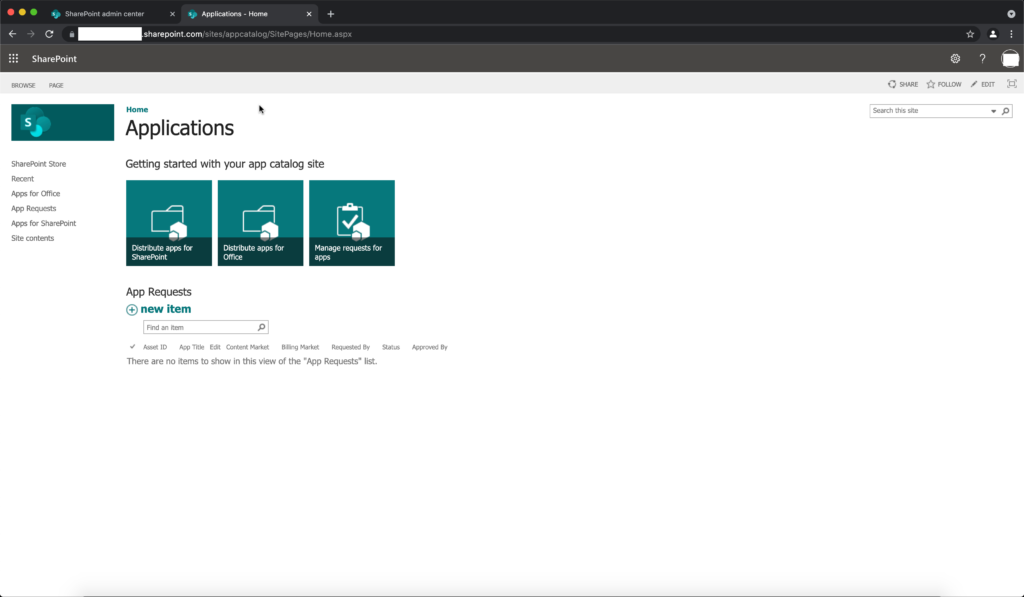Click the help question mark icon
This screenshot has height=597, width=1024.
coord(982,59)
